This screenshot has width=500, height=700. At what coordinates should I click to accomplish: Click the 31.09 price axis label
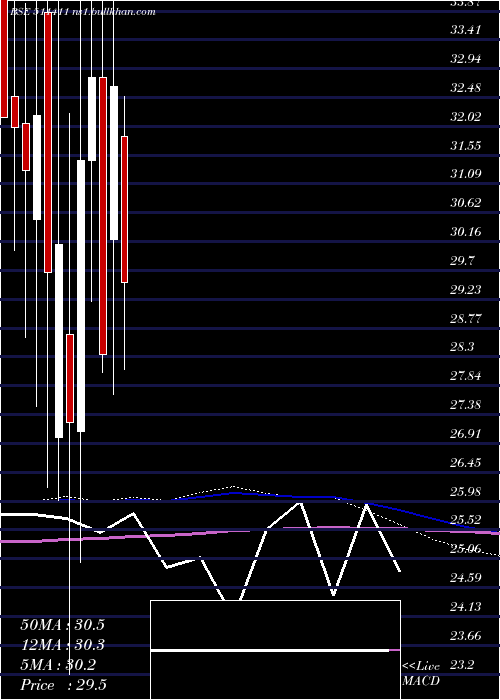pos(466,175)
